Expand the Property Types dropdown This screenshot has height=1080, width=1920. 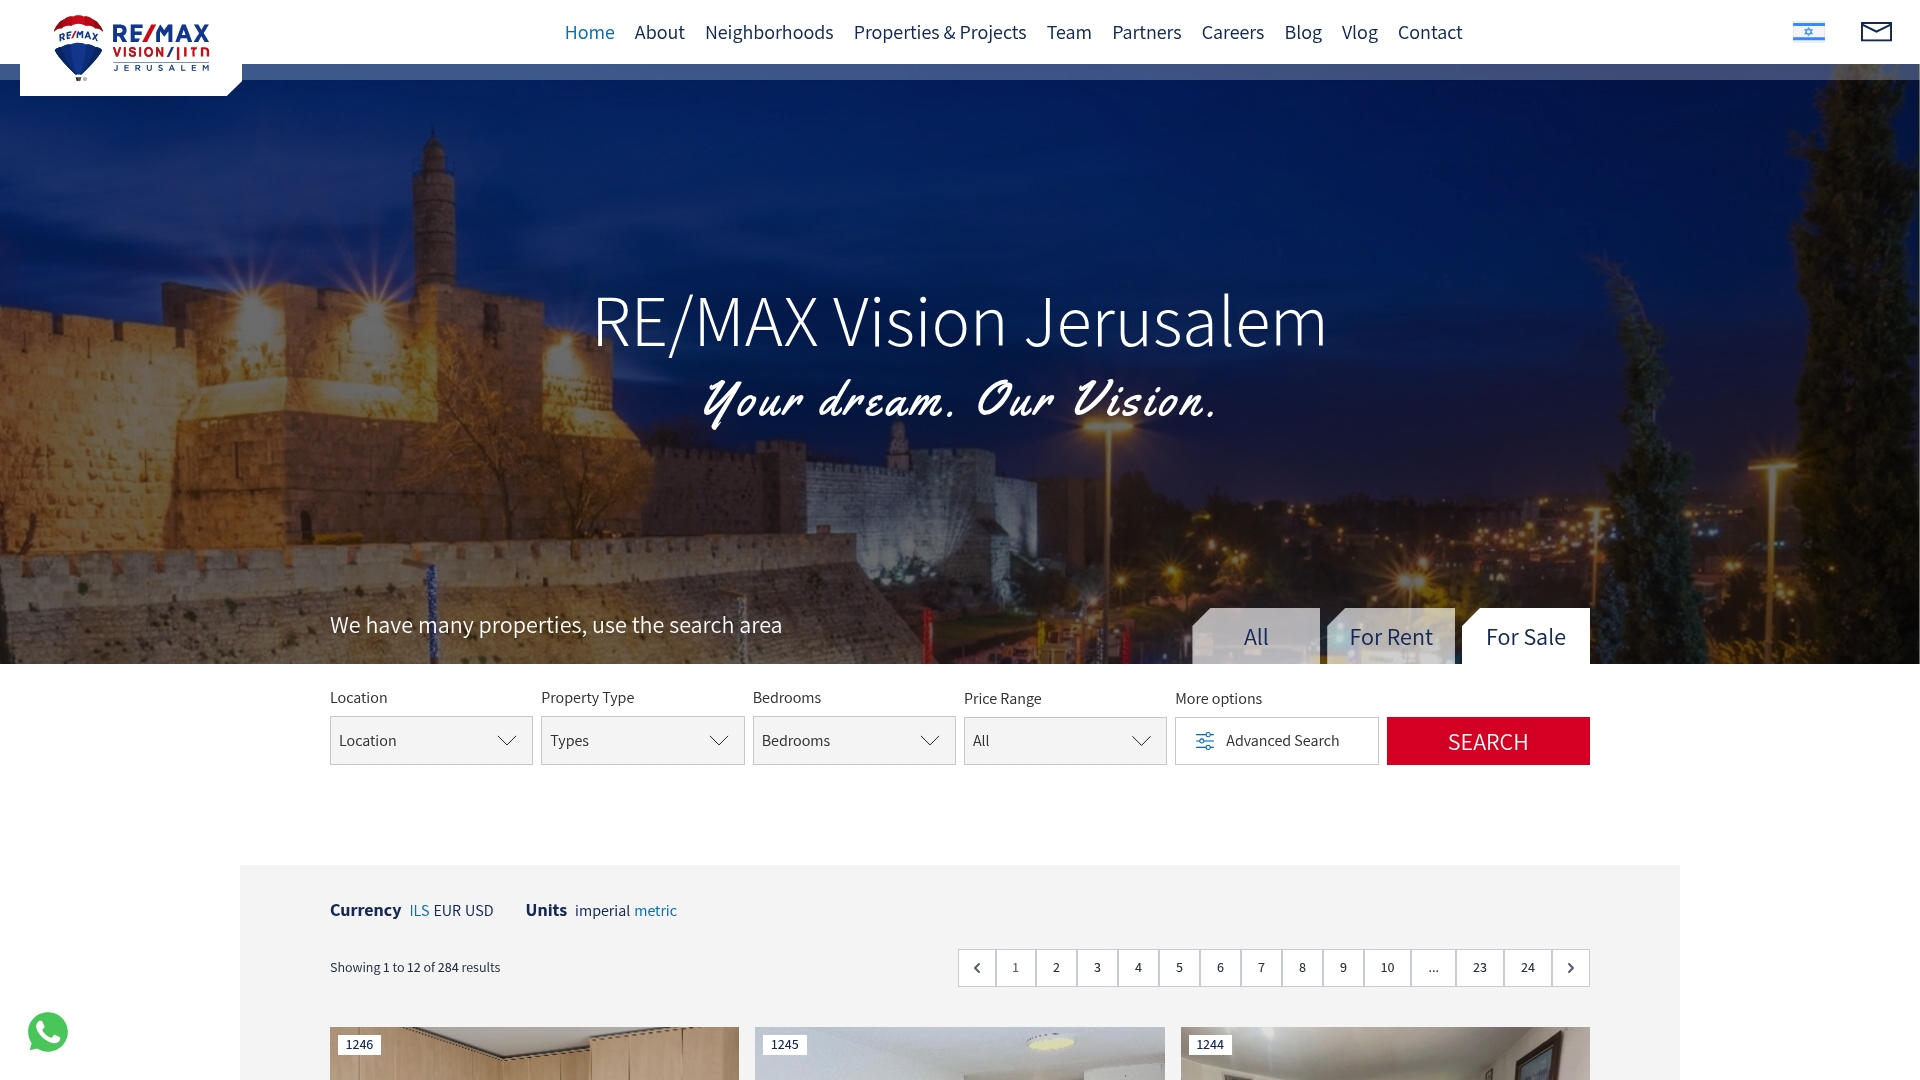tap(642, 740)
